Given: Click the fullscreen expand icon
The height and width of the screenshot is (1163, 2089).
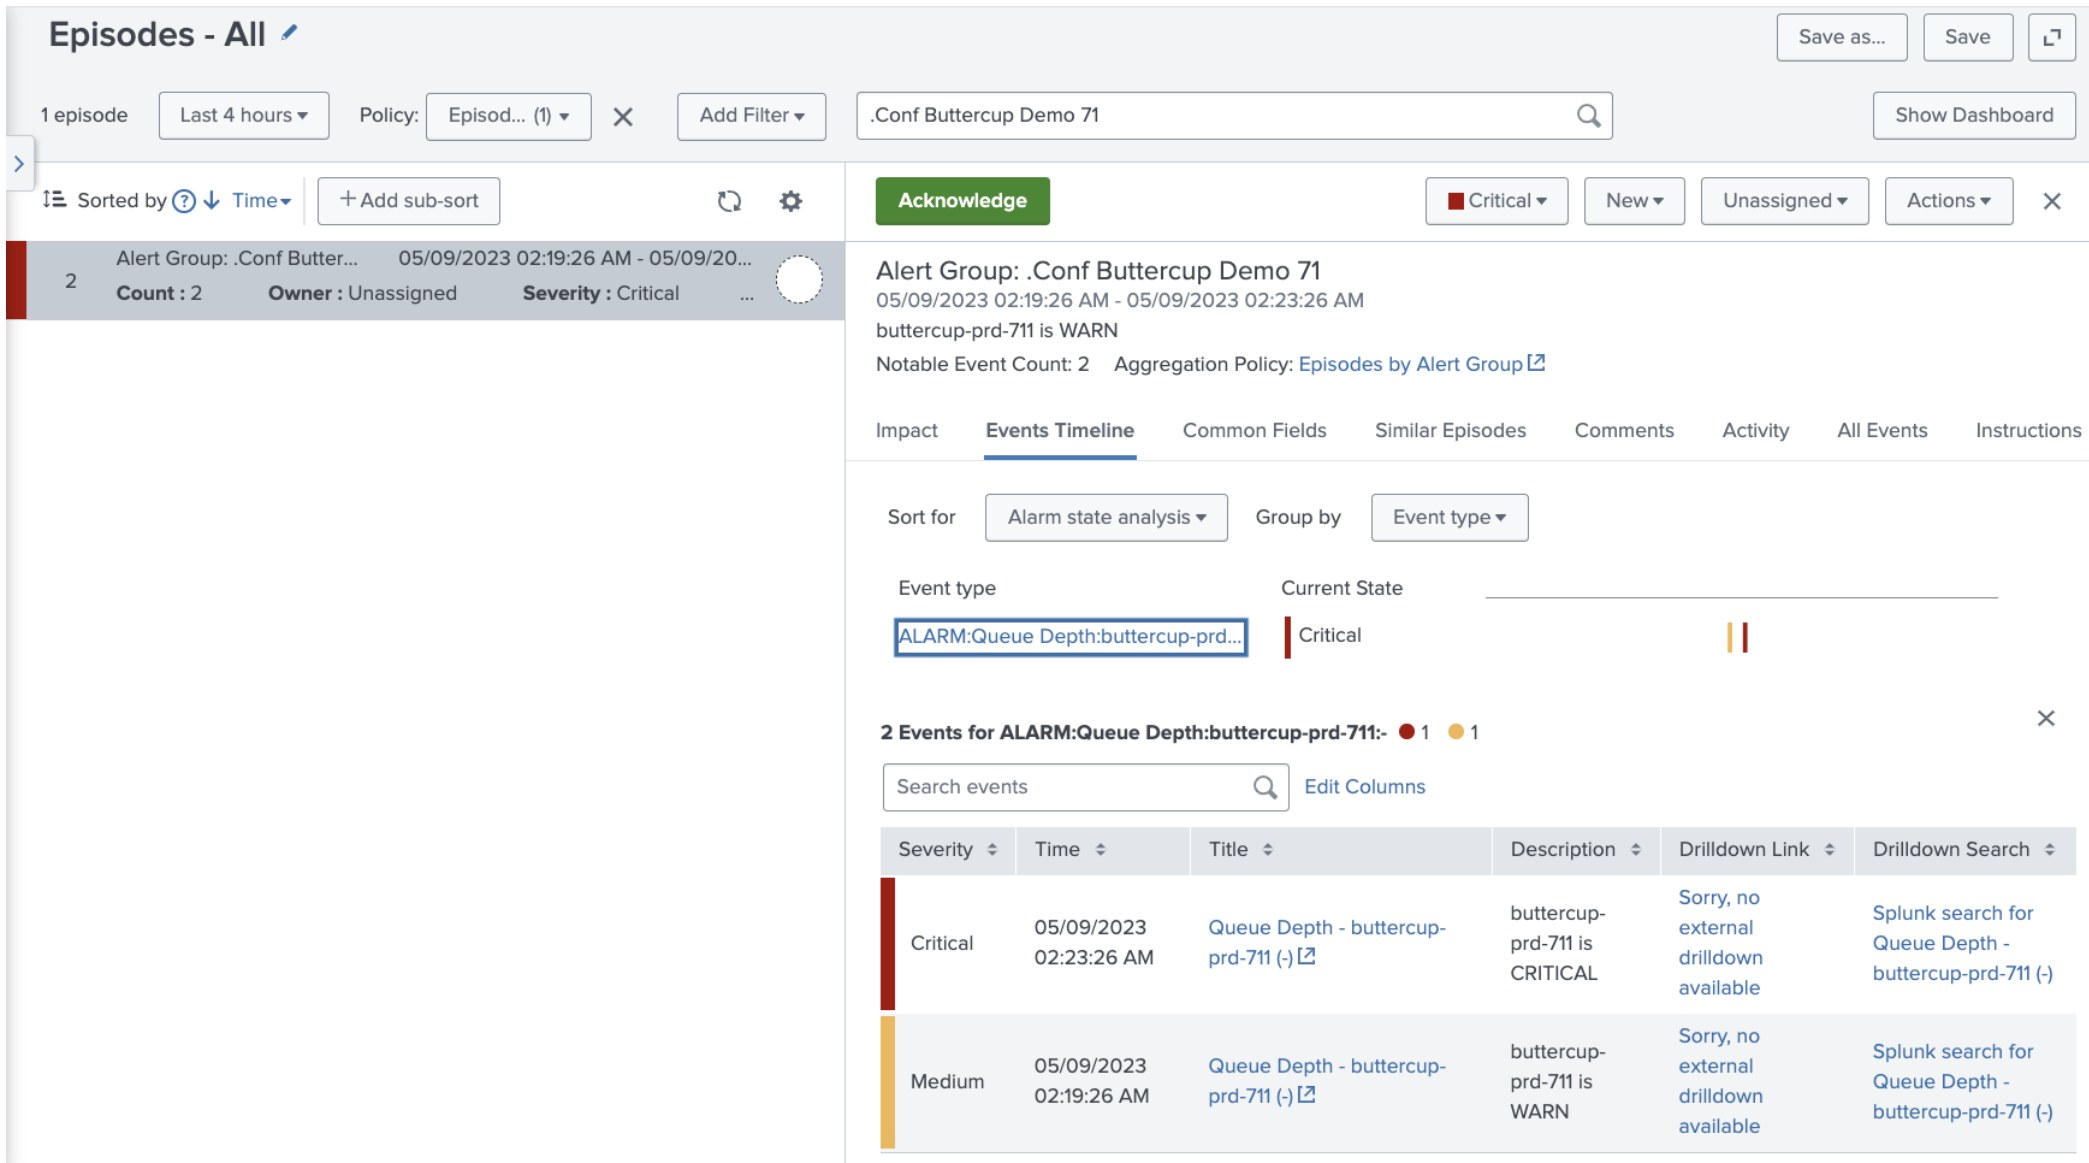Looking at the screenshot, I should [x=2051, y=37].
